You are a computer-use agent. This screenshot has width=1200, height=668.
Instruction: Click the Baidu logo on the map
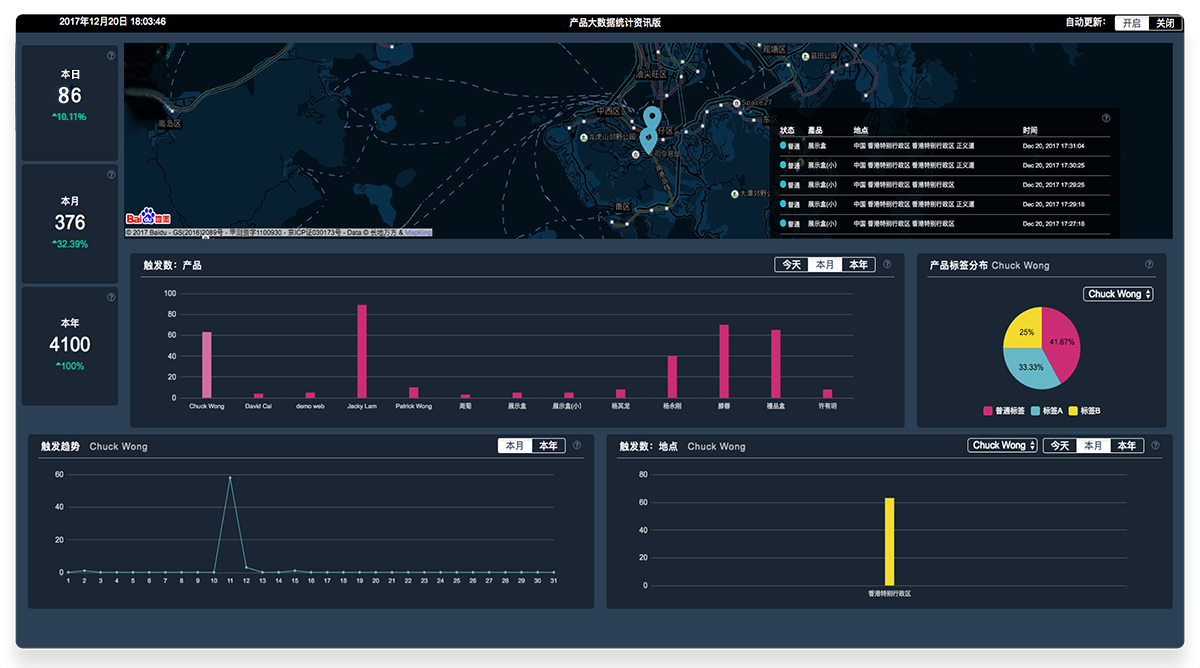pos(148,216)
